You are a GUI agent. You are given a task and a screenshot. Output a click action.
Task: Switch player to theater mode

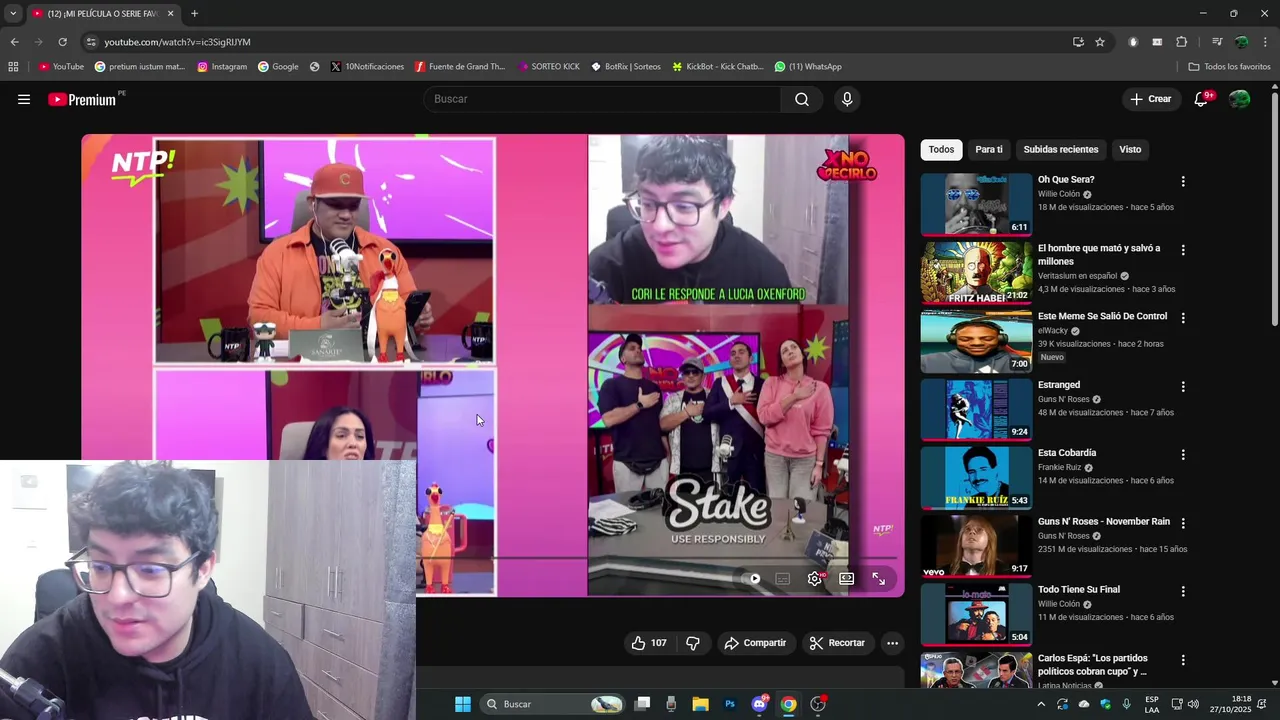847,579
